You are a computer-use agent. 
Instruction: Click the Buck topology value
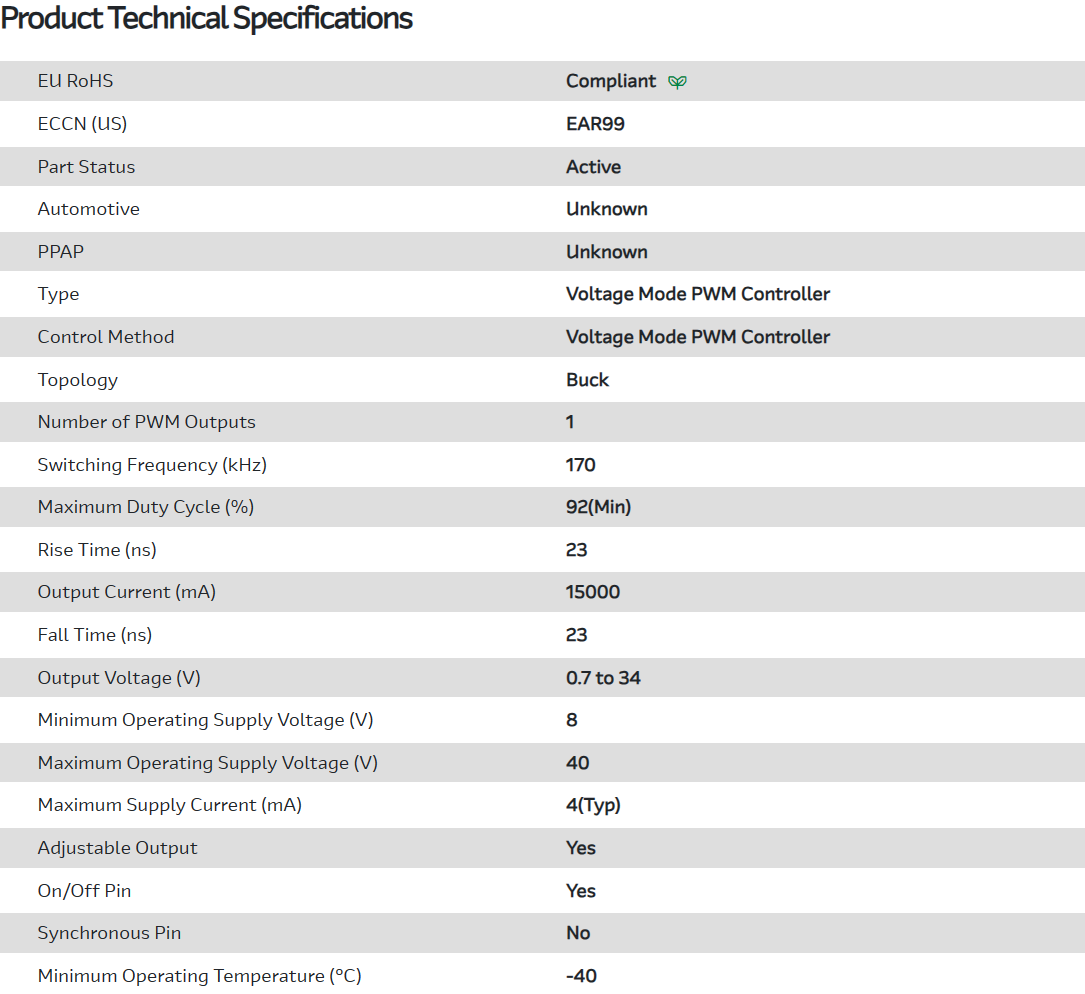tap(587, 380)
